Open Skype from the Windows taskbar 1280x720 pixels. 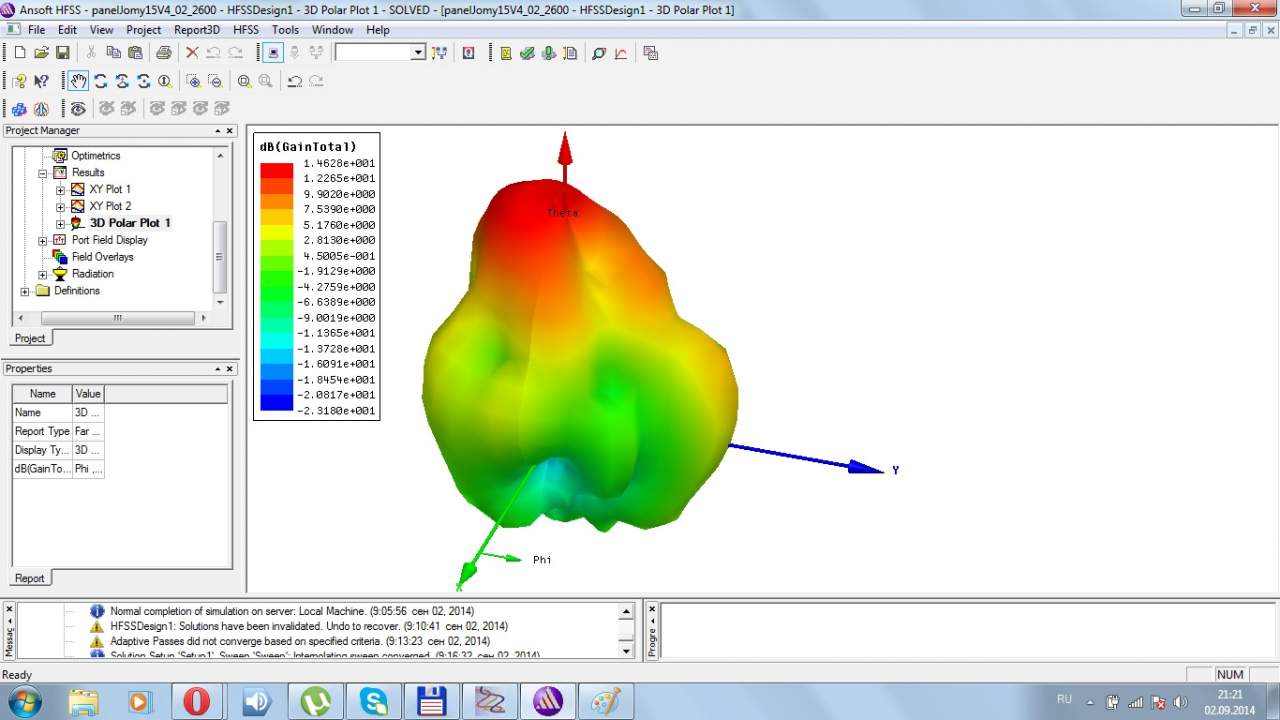[x=374, y=701]
